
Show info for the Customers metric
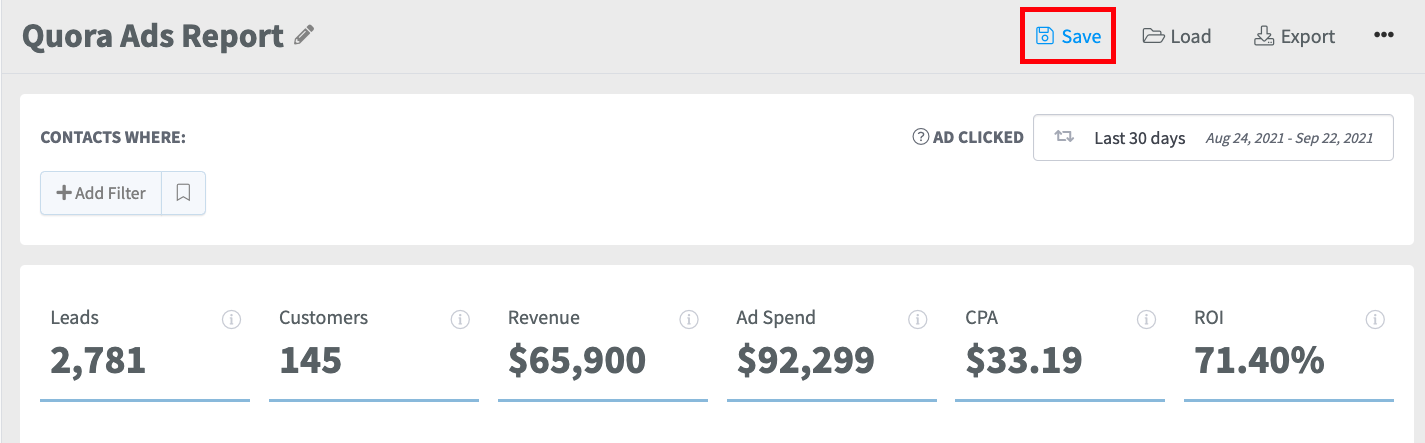(460, 320)
